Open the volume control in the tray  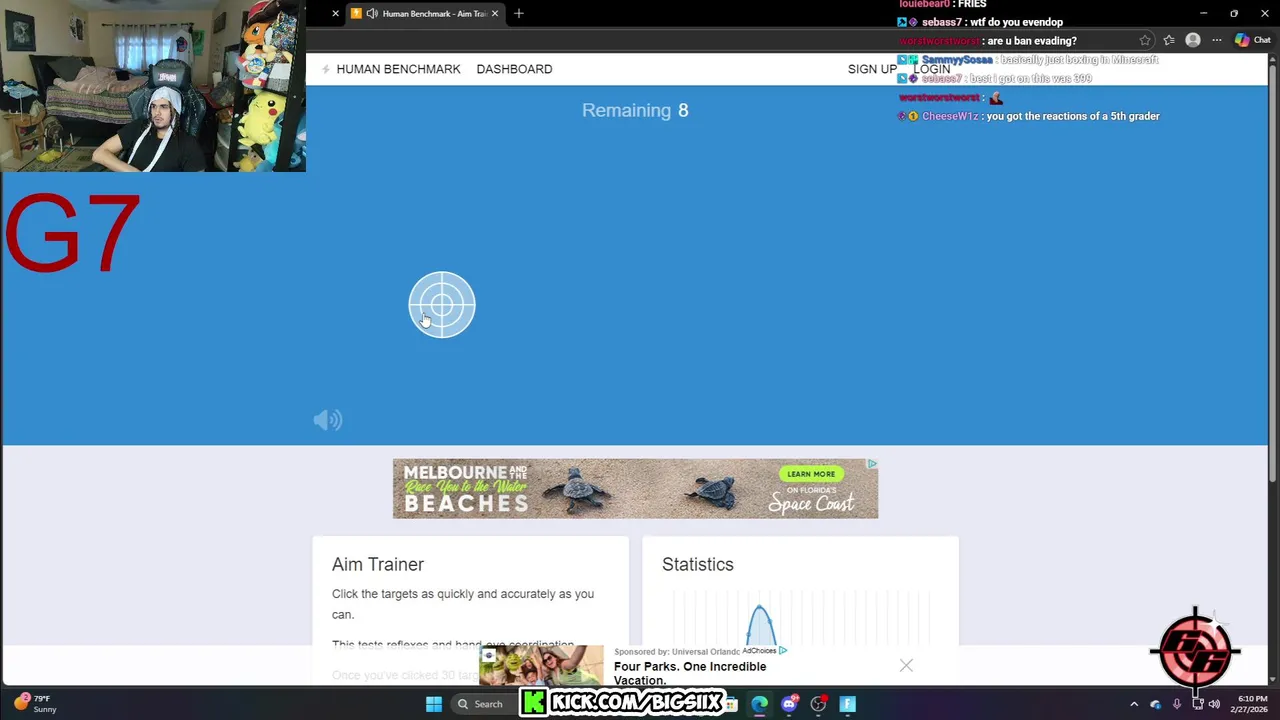pyautogui.click(x=1214, y=704)
